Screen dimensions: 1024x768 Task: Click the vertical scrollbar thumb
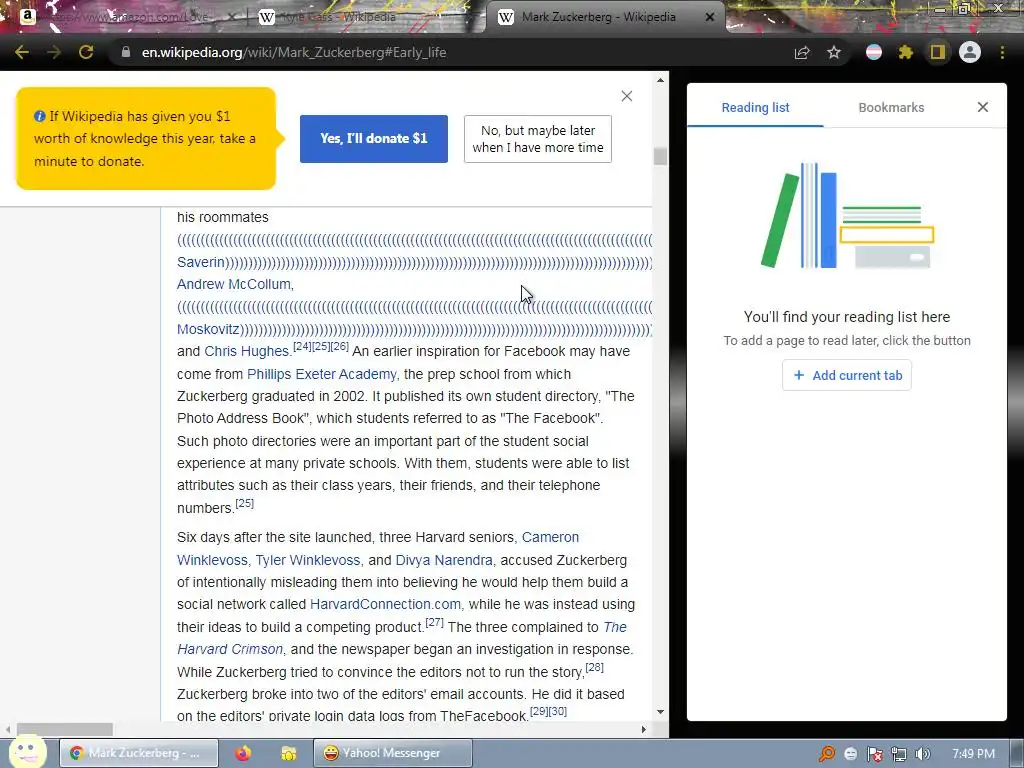(x=660, y=156)
